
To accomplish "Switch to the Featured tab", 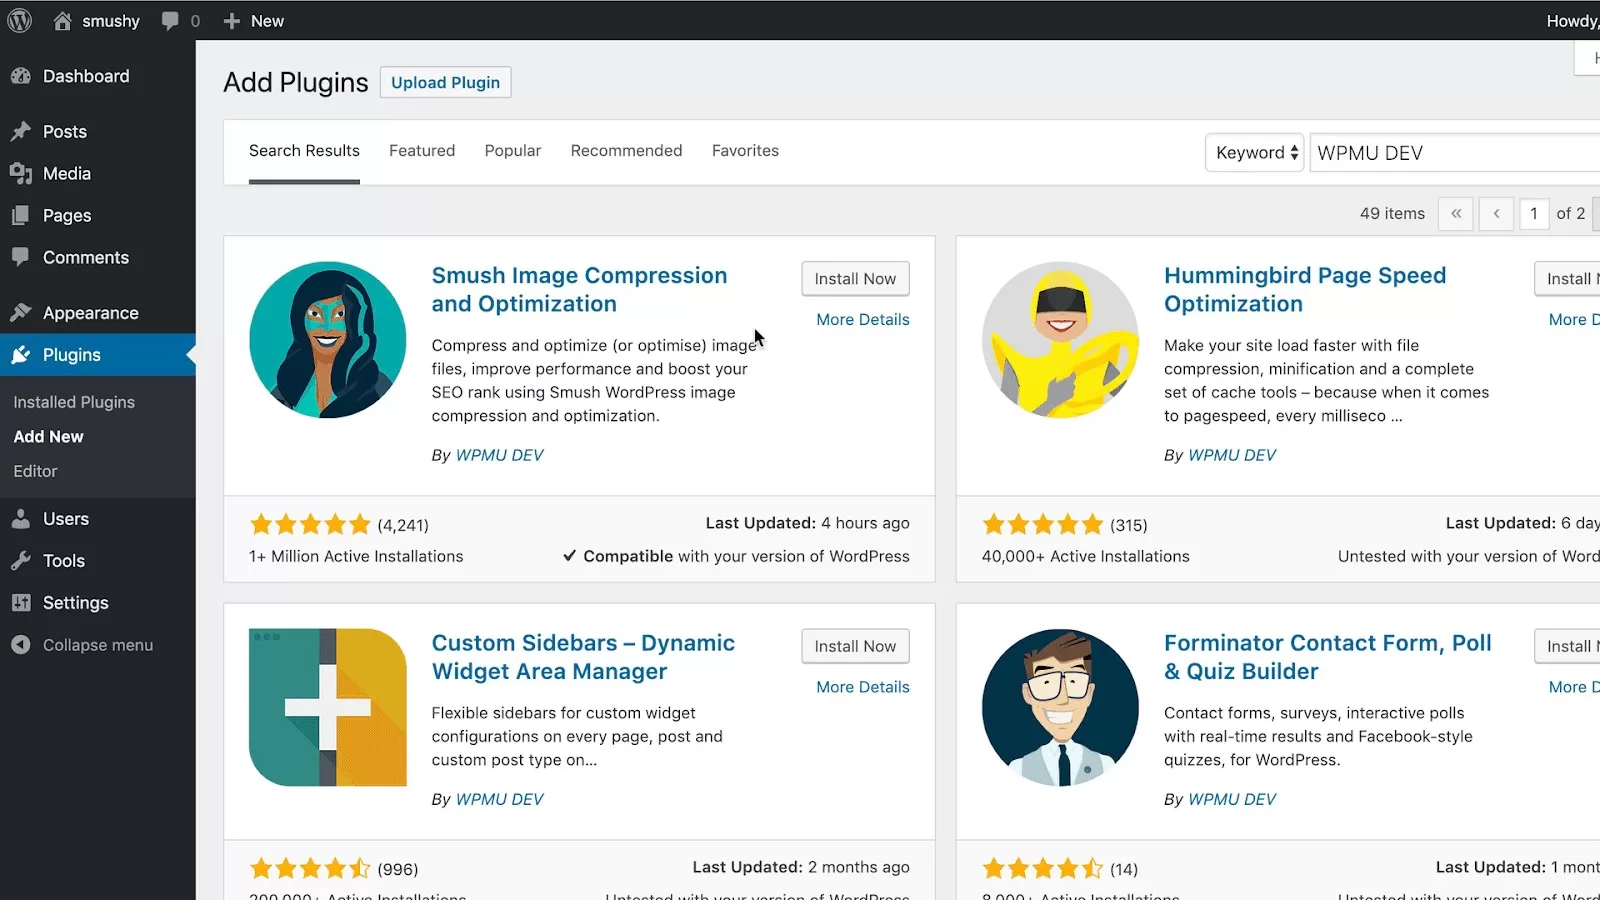I will (x=421, y=151).
